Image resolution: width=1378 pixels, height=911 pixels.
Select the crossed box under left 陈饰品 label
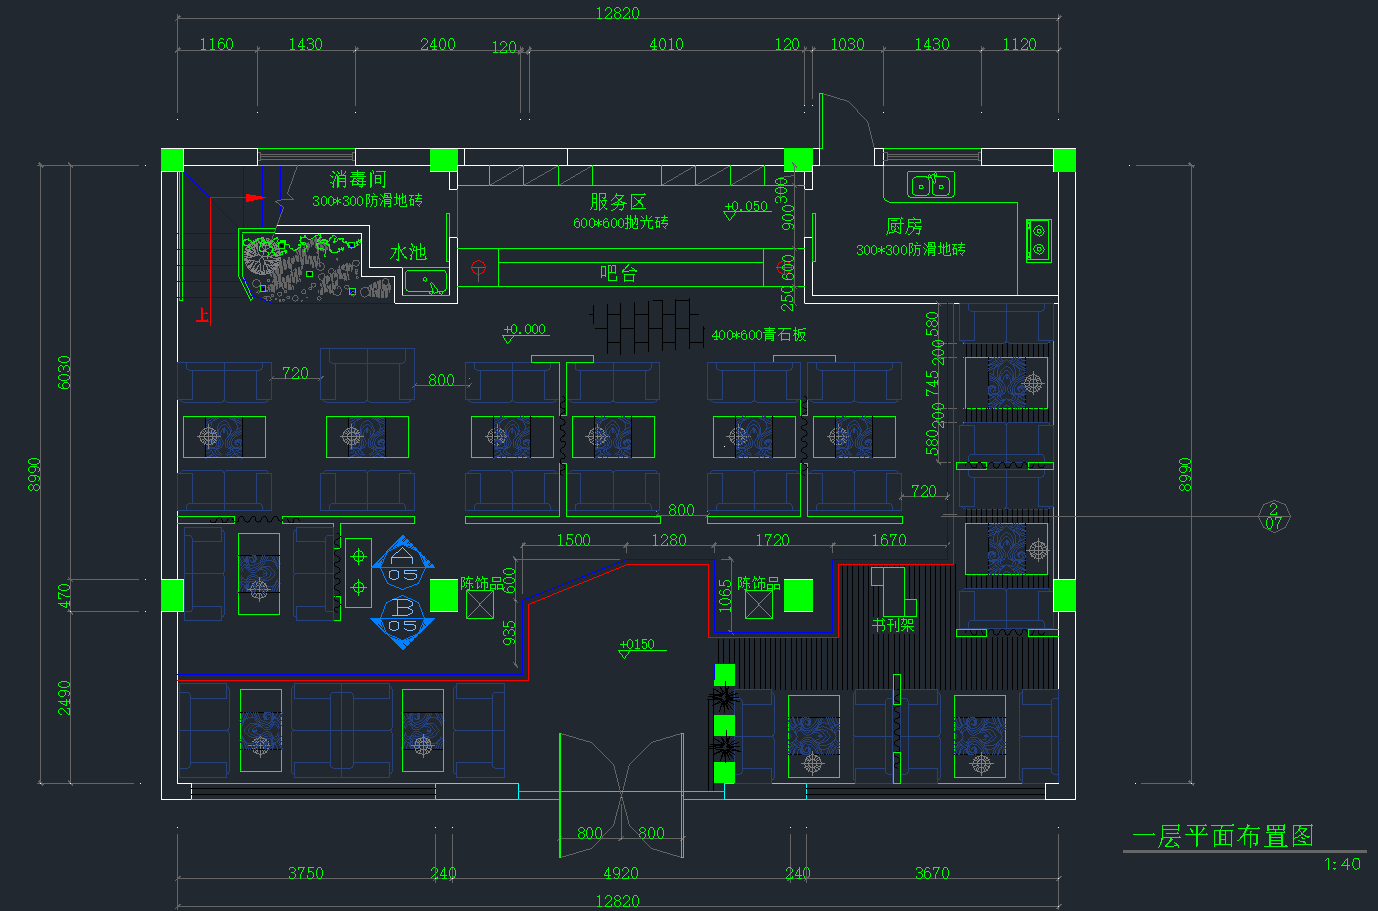pos(480,604)
